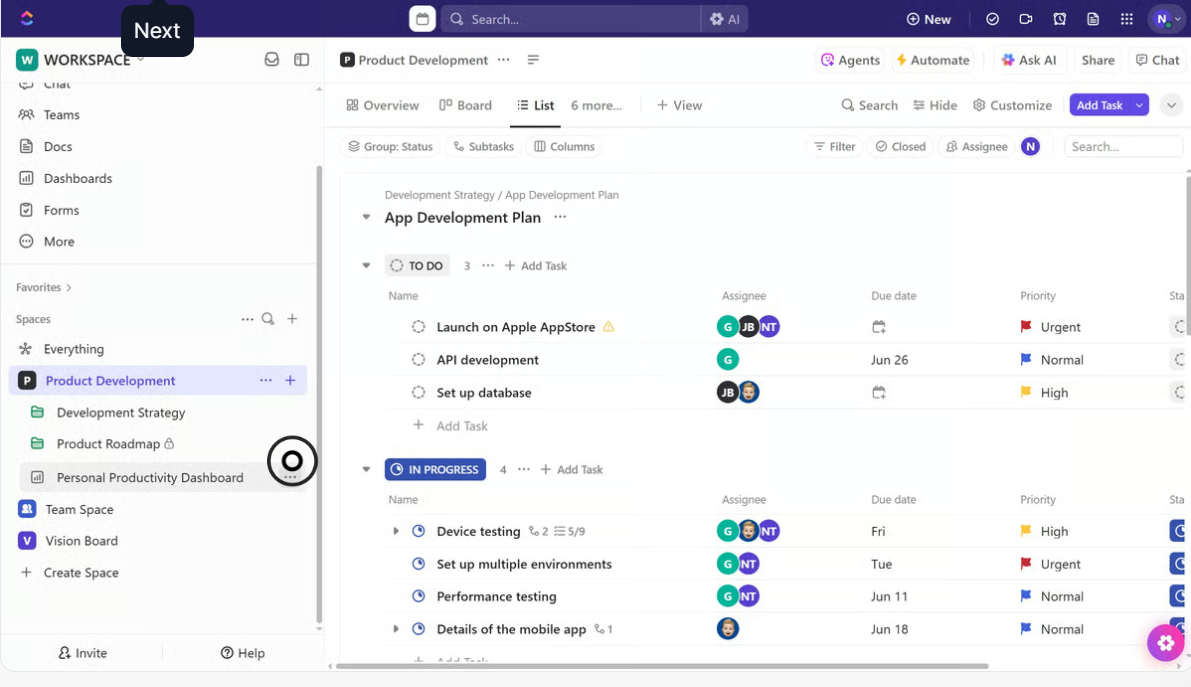Open Columns settings
This screenshot has height=687, width=1191.
[x=564, y=147]
